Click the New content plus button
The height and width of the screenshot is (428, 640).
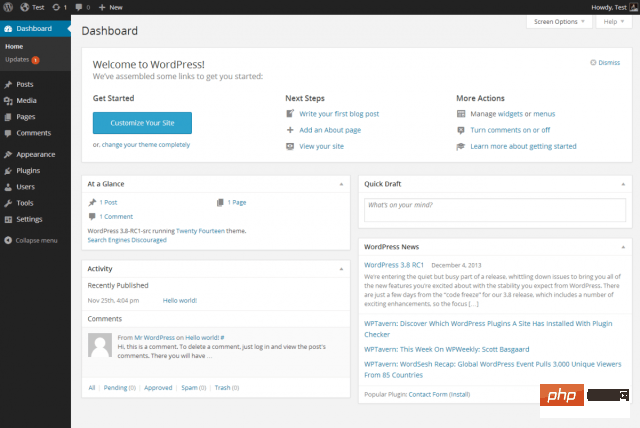[111, 7]
